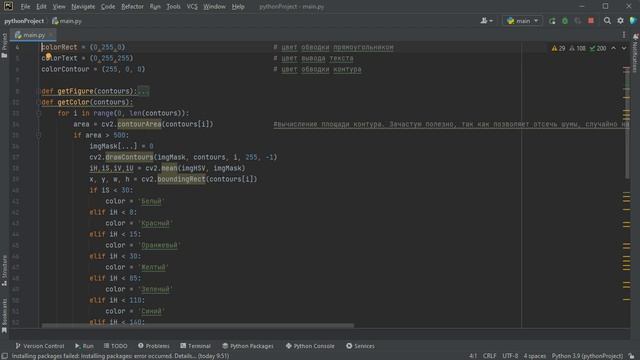The width and height of the screenshot is (640, 360).
Task: Expand the folded getFigure function body
Action: tap(143, 91)
